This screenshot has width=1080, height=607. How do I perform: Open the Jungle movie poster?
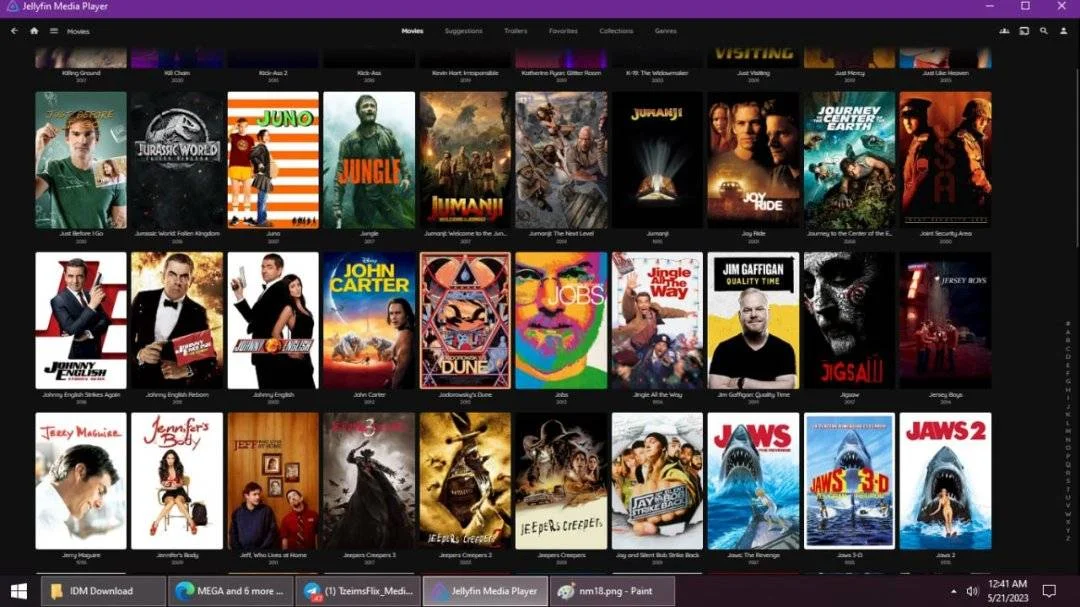[x=369, y=160]
